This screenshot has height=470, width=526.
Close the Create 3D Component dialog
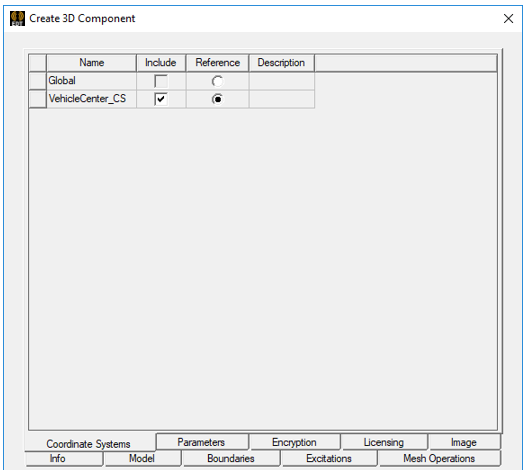coord(508,18)
